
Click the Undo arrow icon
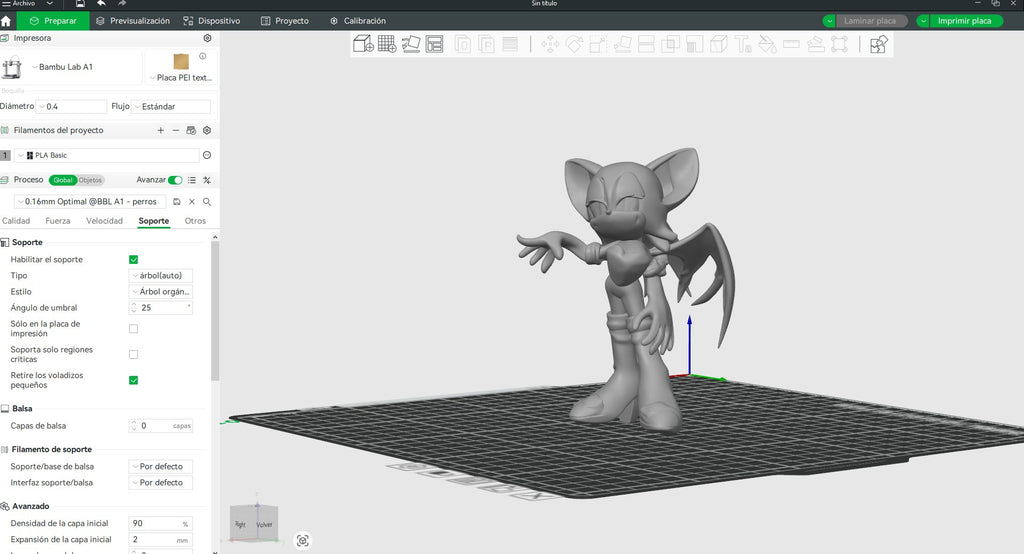(x=101, y=3)
